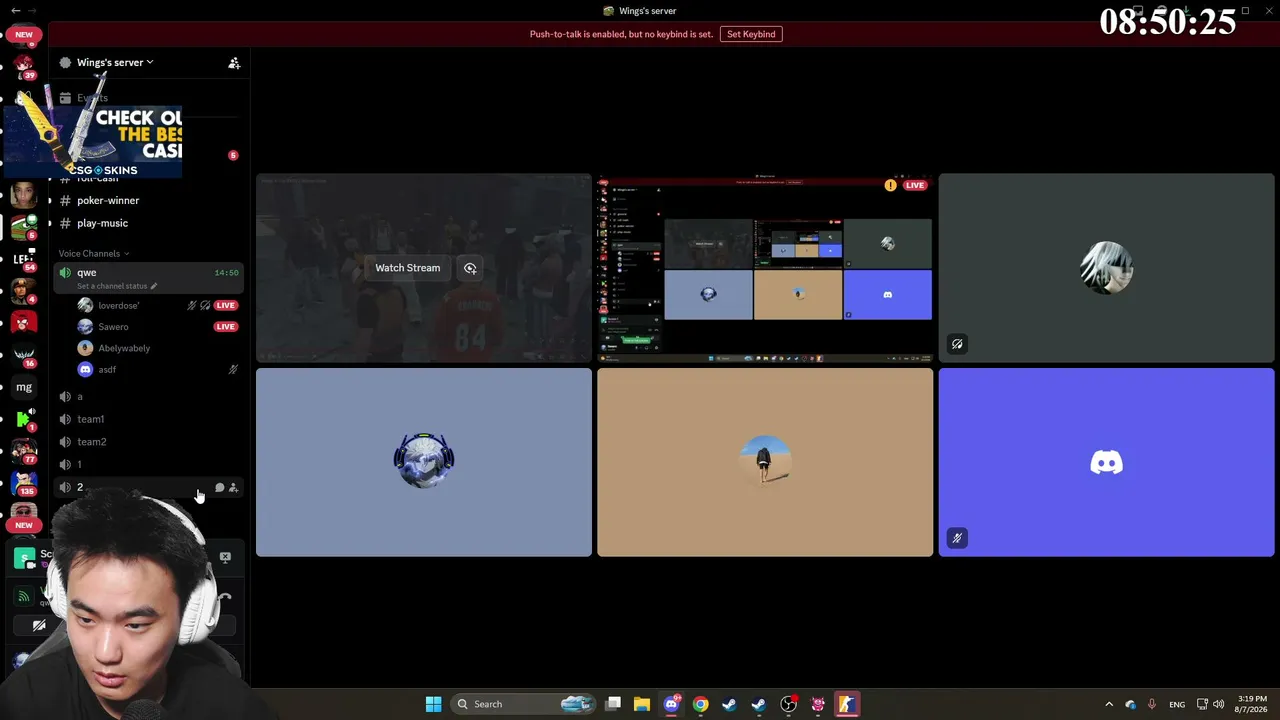
Task: Click the pop-out stream icon beside Watch Stream
Action: pos(470,268)
